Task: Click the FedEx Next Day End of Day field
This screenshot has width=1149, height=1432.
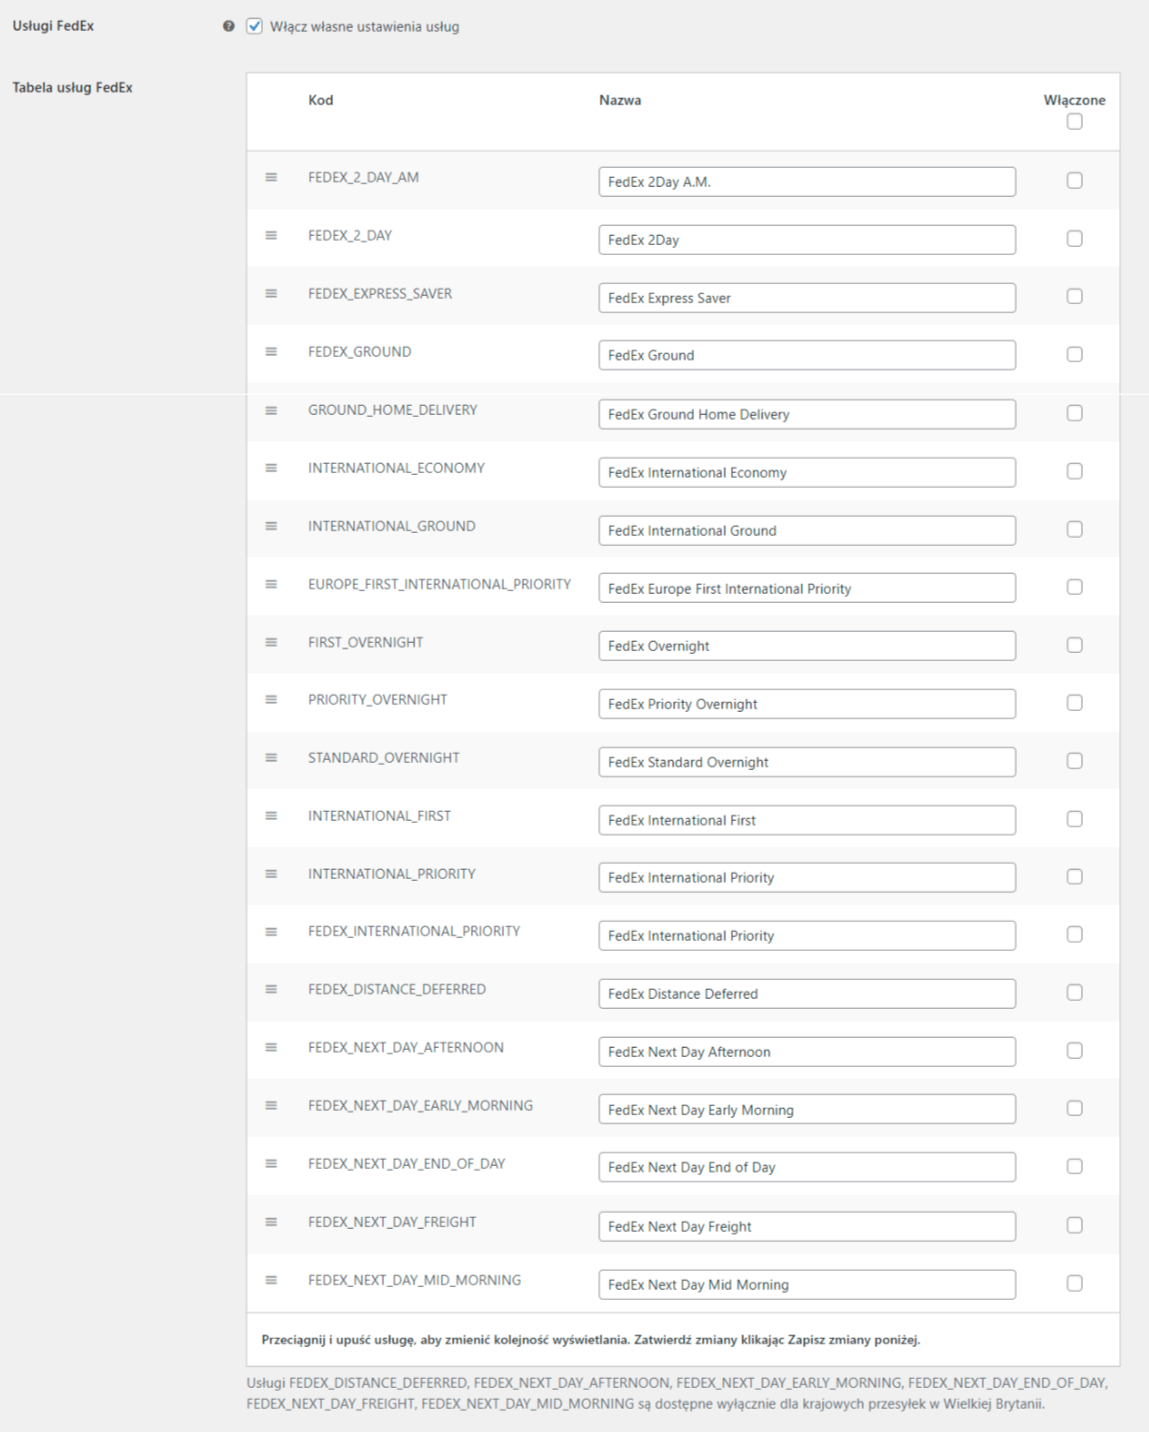Action: pyautogui.click(x=807, y=1167)
